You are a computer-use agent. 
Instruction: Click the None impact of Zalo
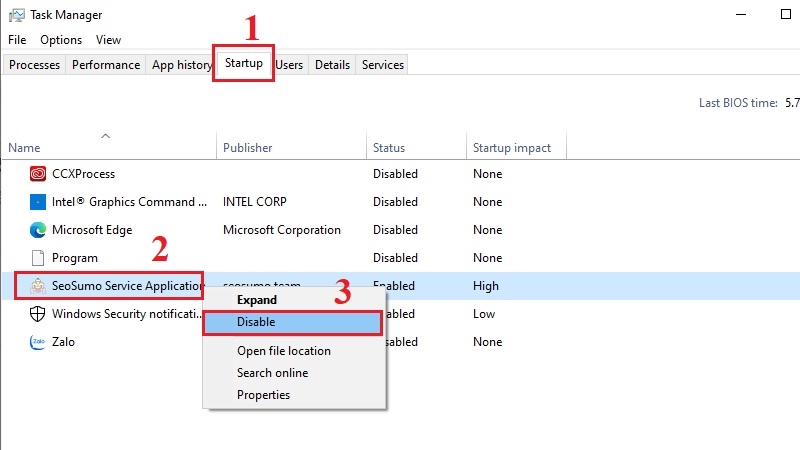487,342
